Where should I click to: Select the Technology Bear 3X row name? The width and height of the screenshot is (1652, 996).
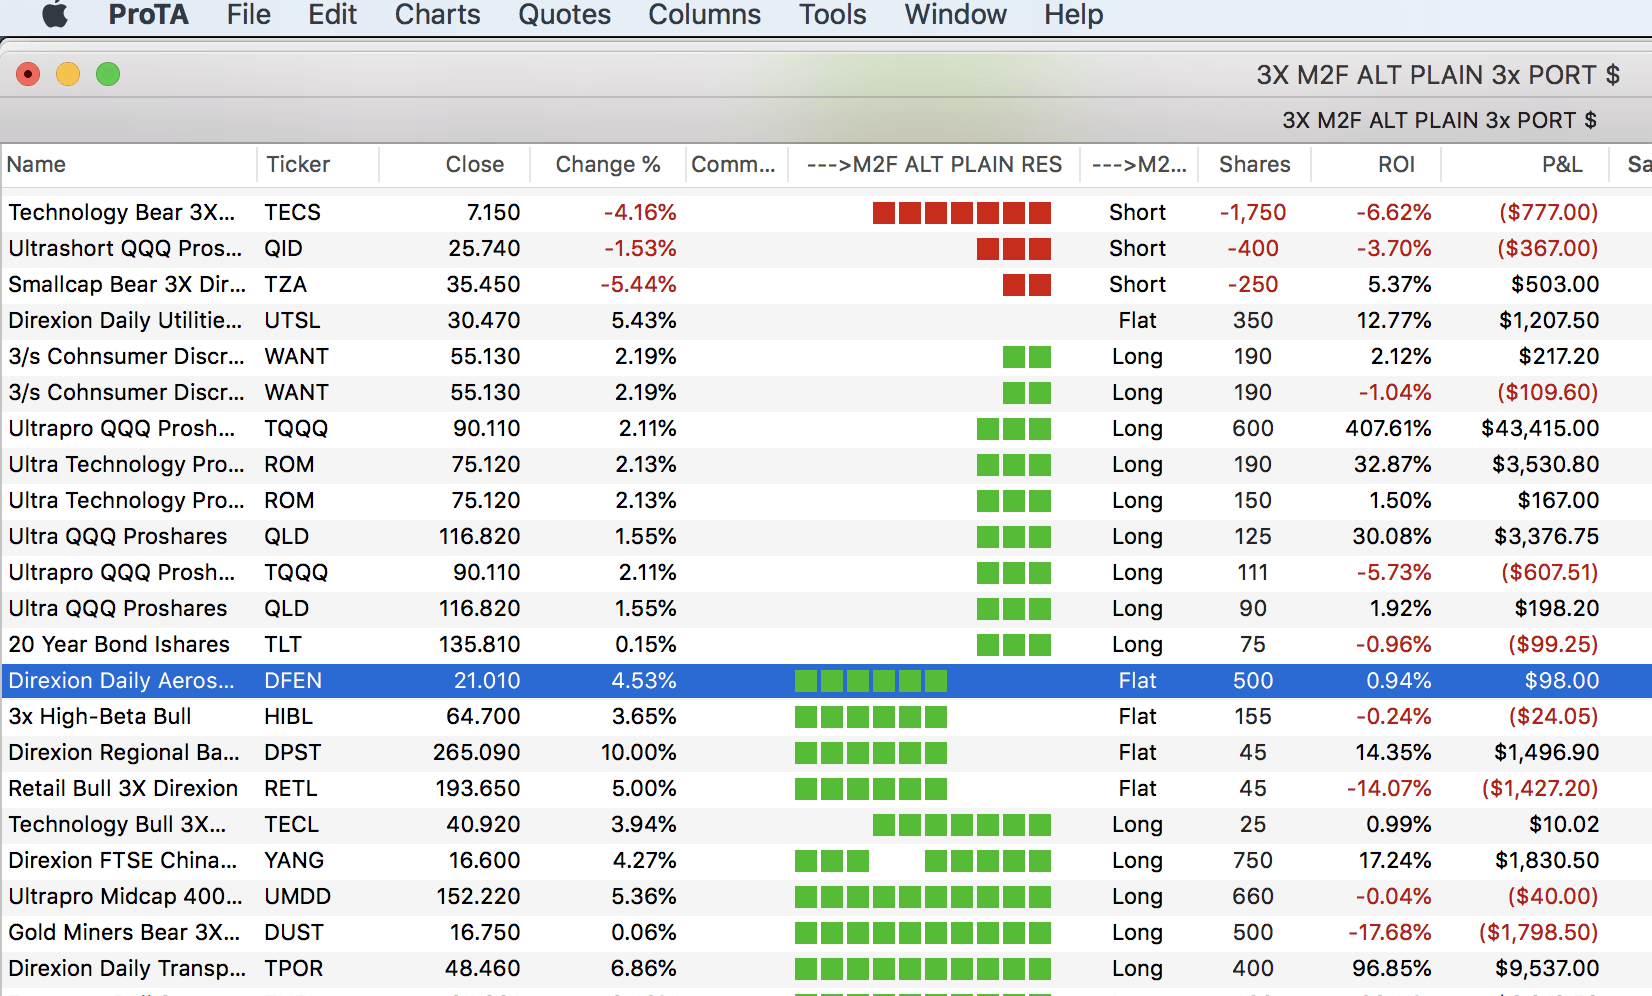coord(122,213)
